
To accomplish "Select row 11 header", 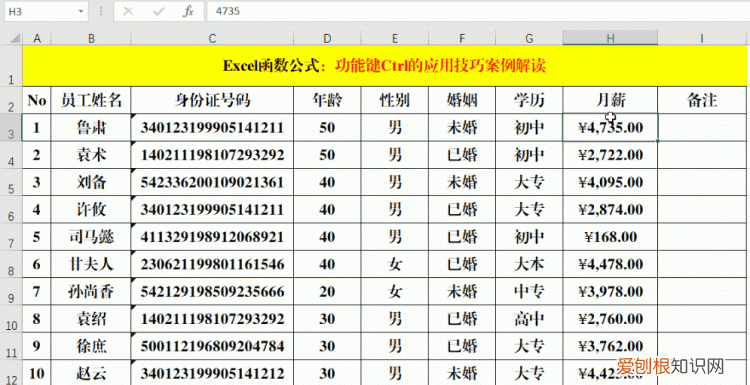I will pyautogui.click(x=11, y=346).
